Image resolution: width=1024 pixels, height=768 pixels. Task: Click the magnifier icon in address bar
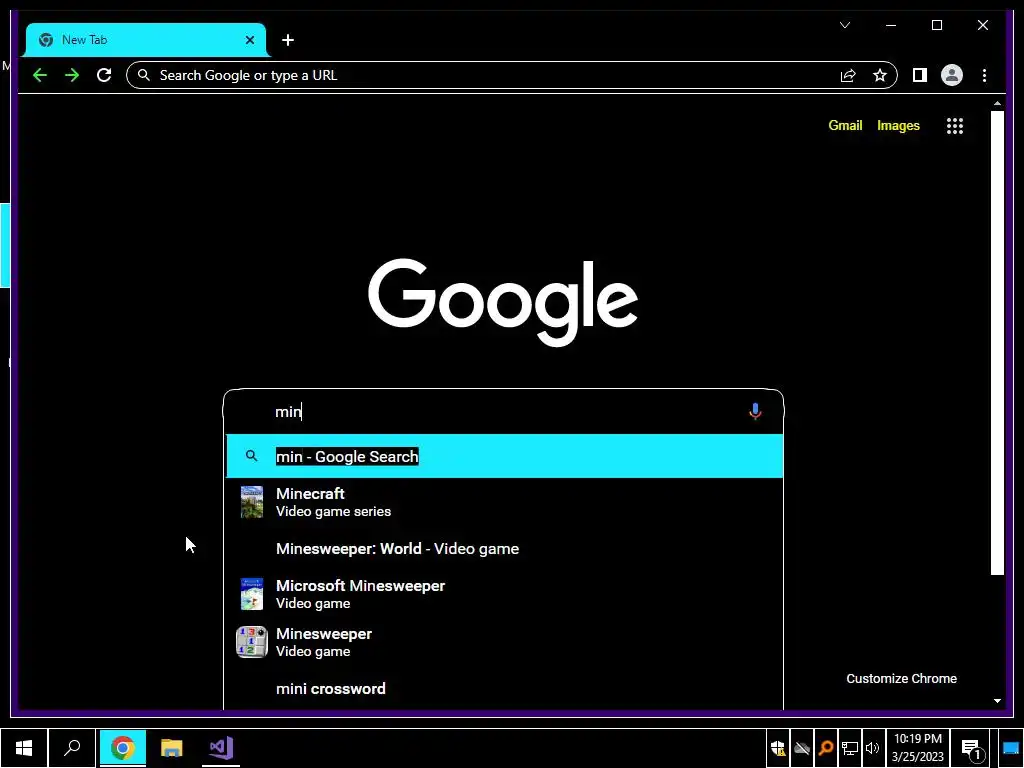click(144, 75)
